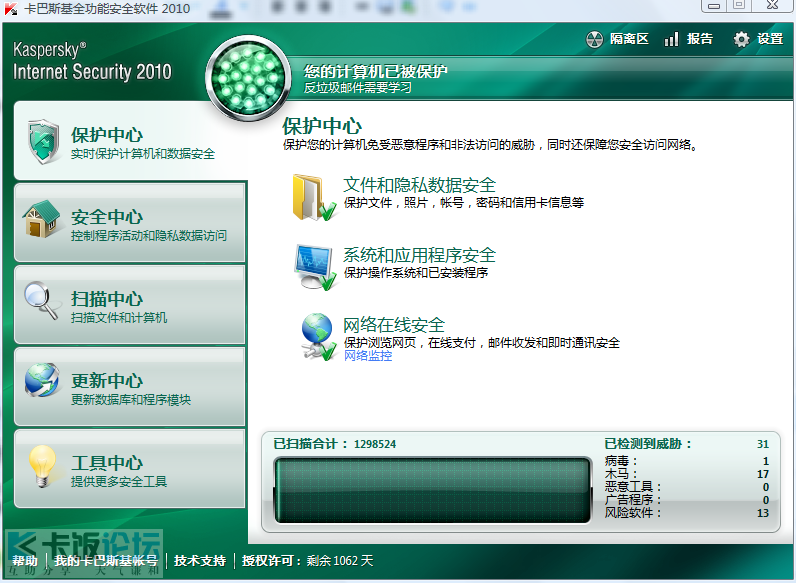
Task: Click the 风险软件 row
Action: [x=686, y=513]
